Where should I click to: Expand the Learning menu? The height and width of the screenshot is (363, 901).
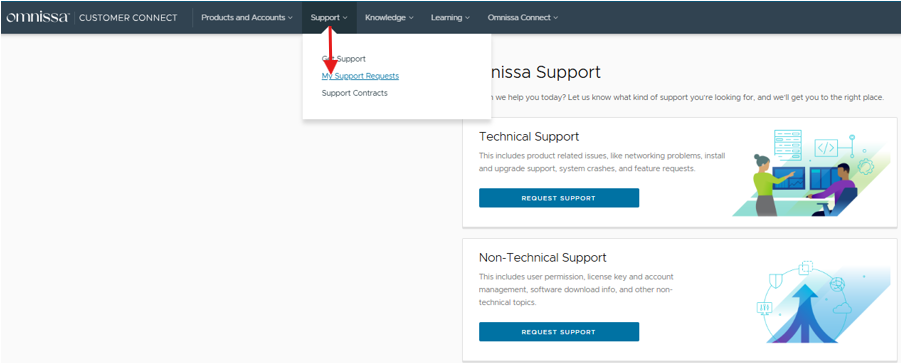pyautogui.click(x=450, y=17)
